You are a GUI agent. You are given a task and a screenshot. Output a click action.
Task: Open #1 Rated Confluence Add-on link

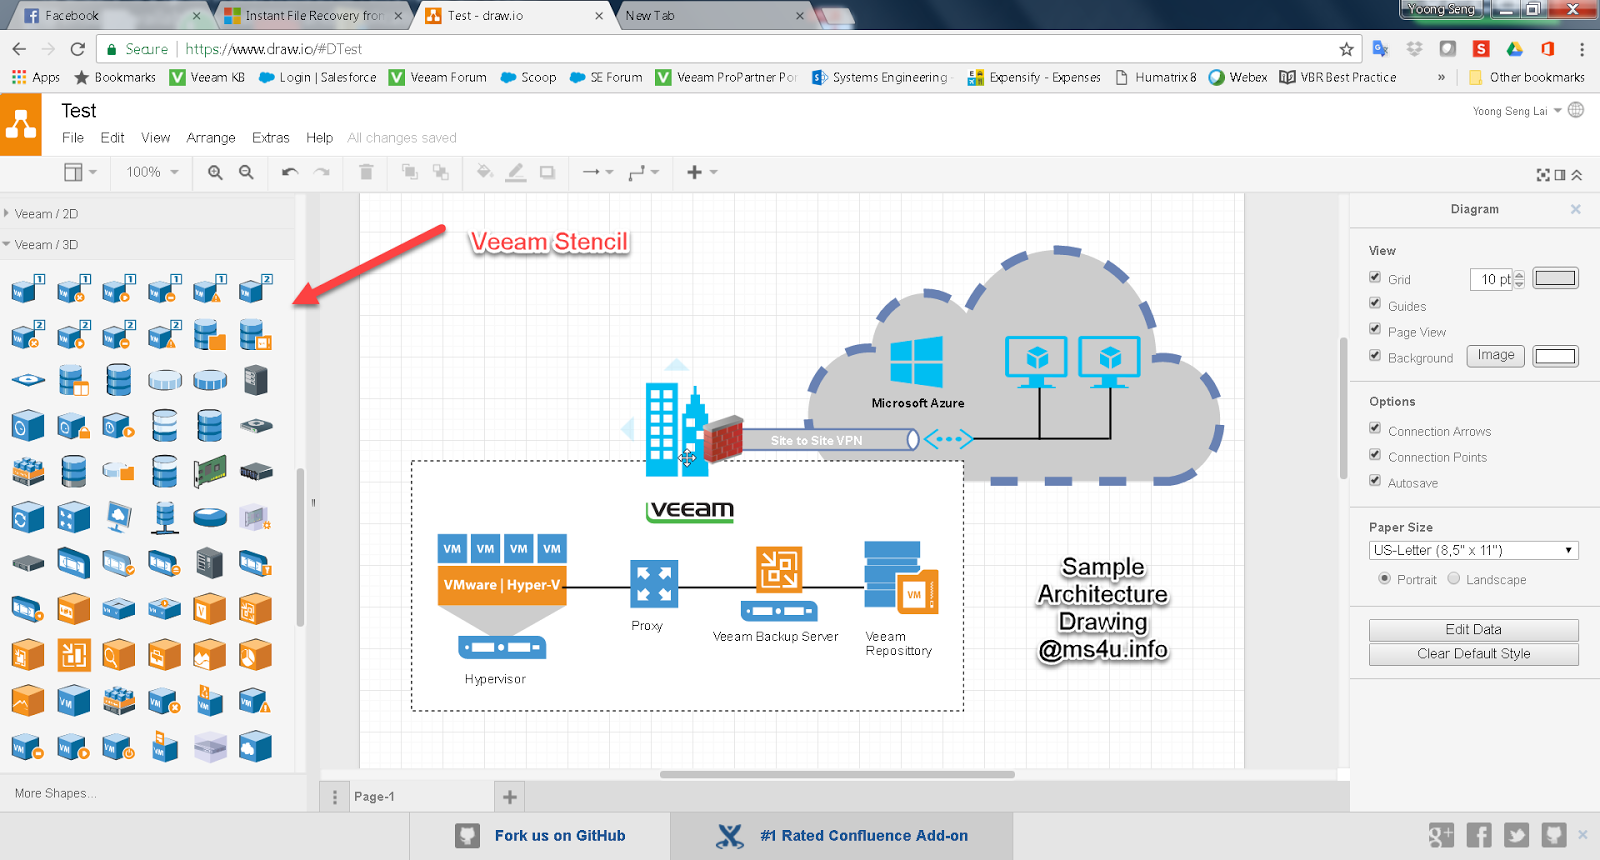click(x=842, y=836)
